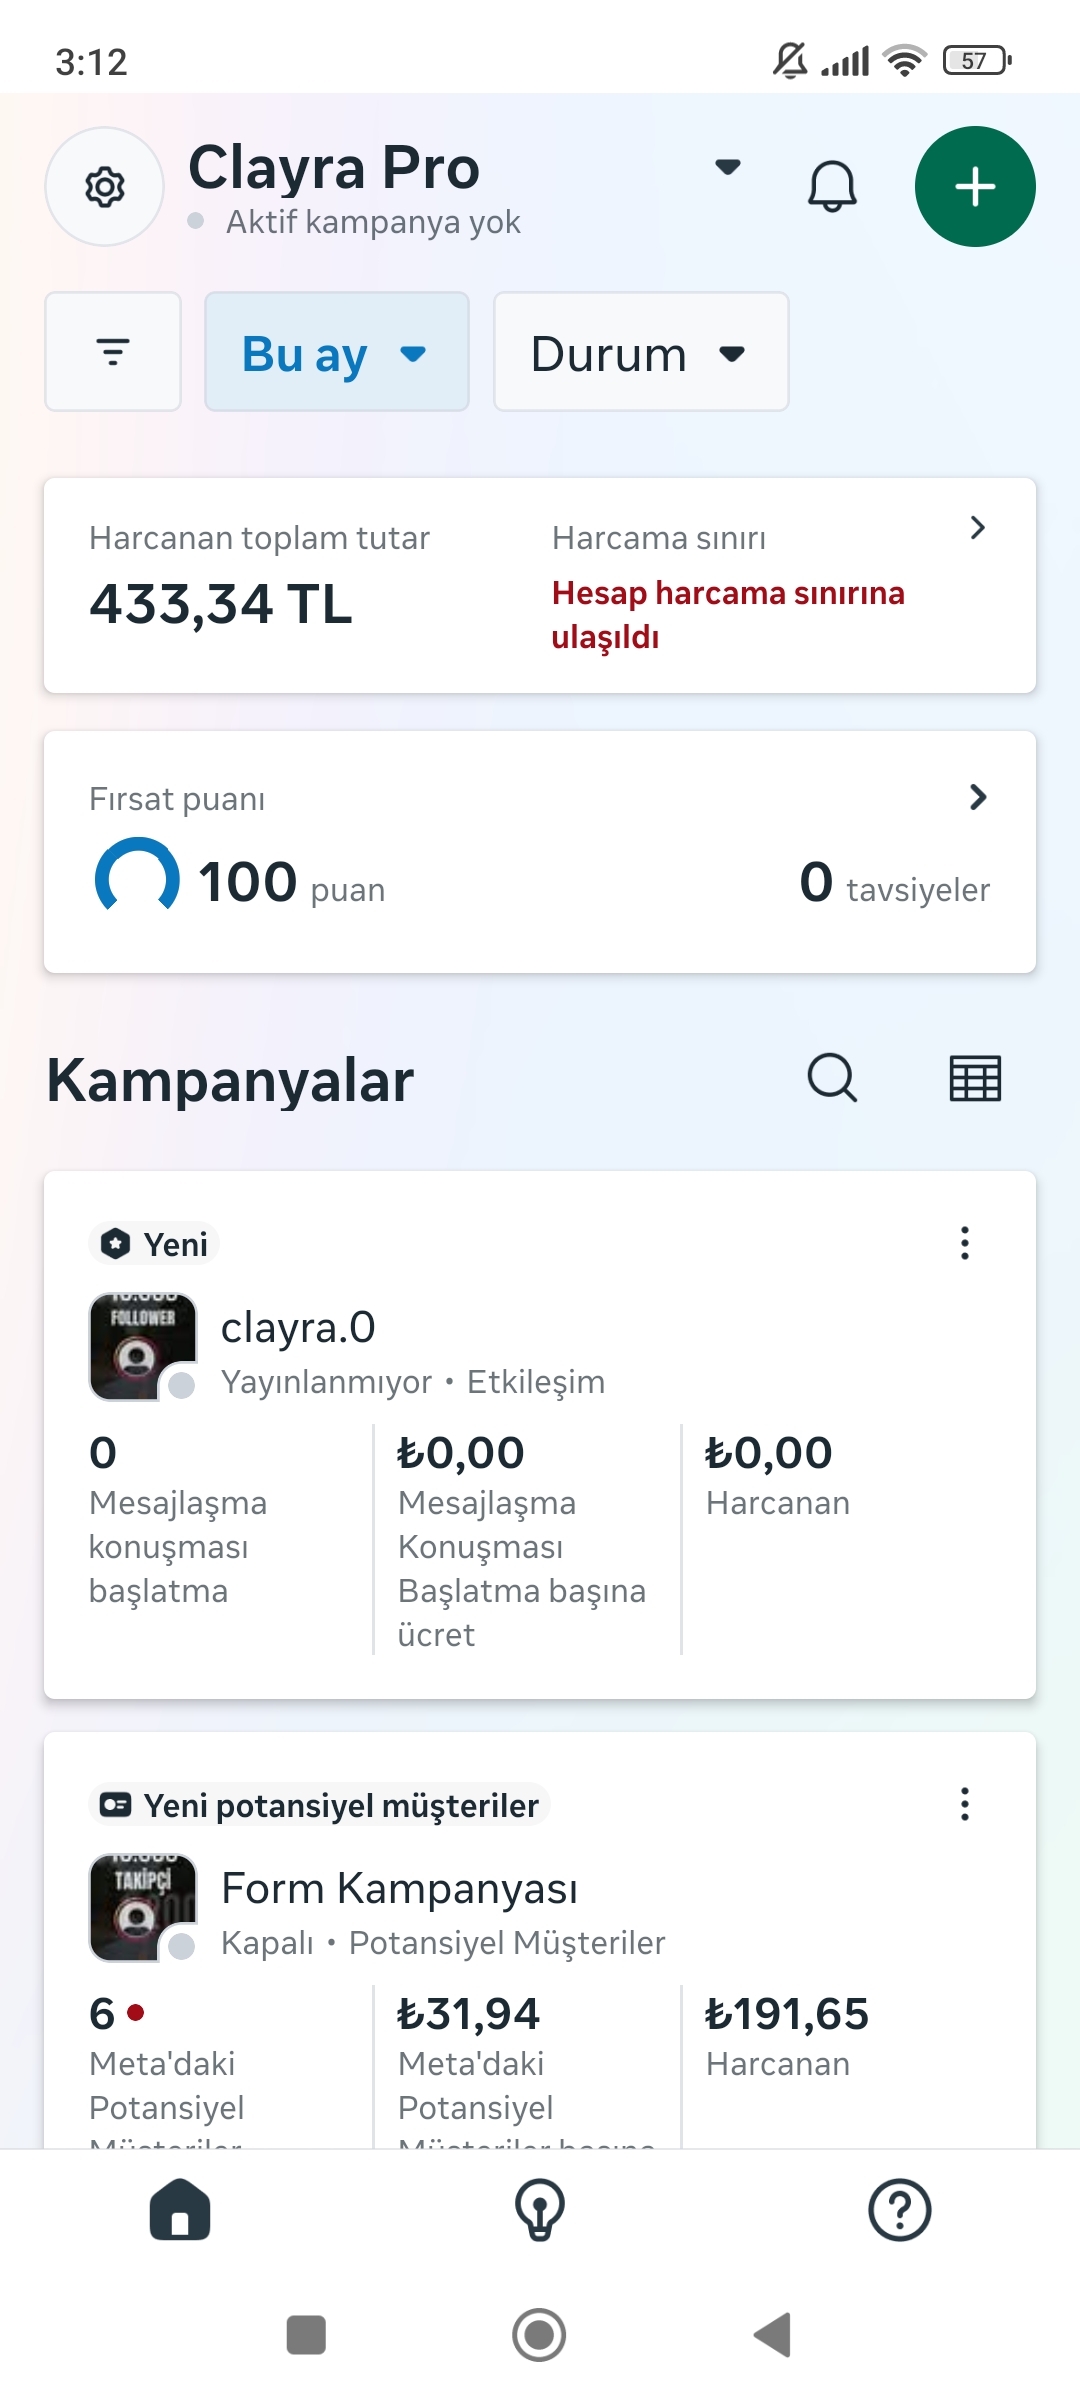
Task: Open the clayra.0 campaign thumbnail
Action: [143, 1347]
